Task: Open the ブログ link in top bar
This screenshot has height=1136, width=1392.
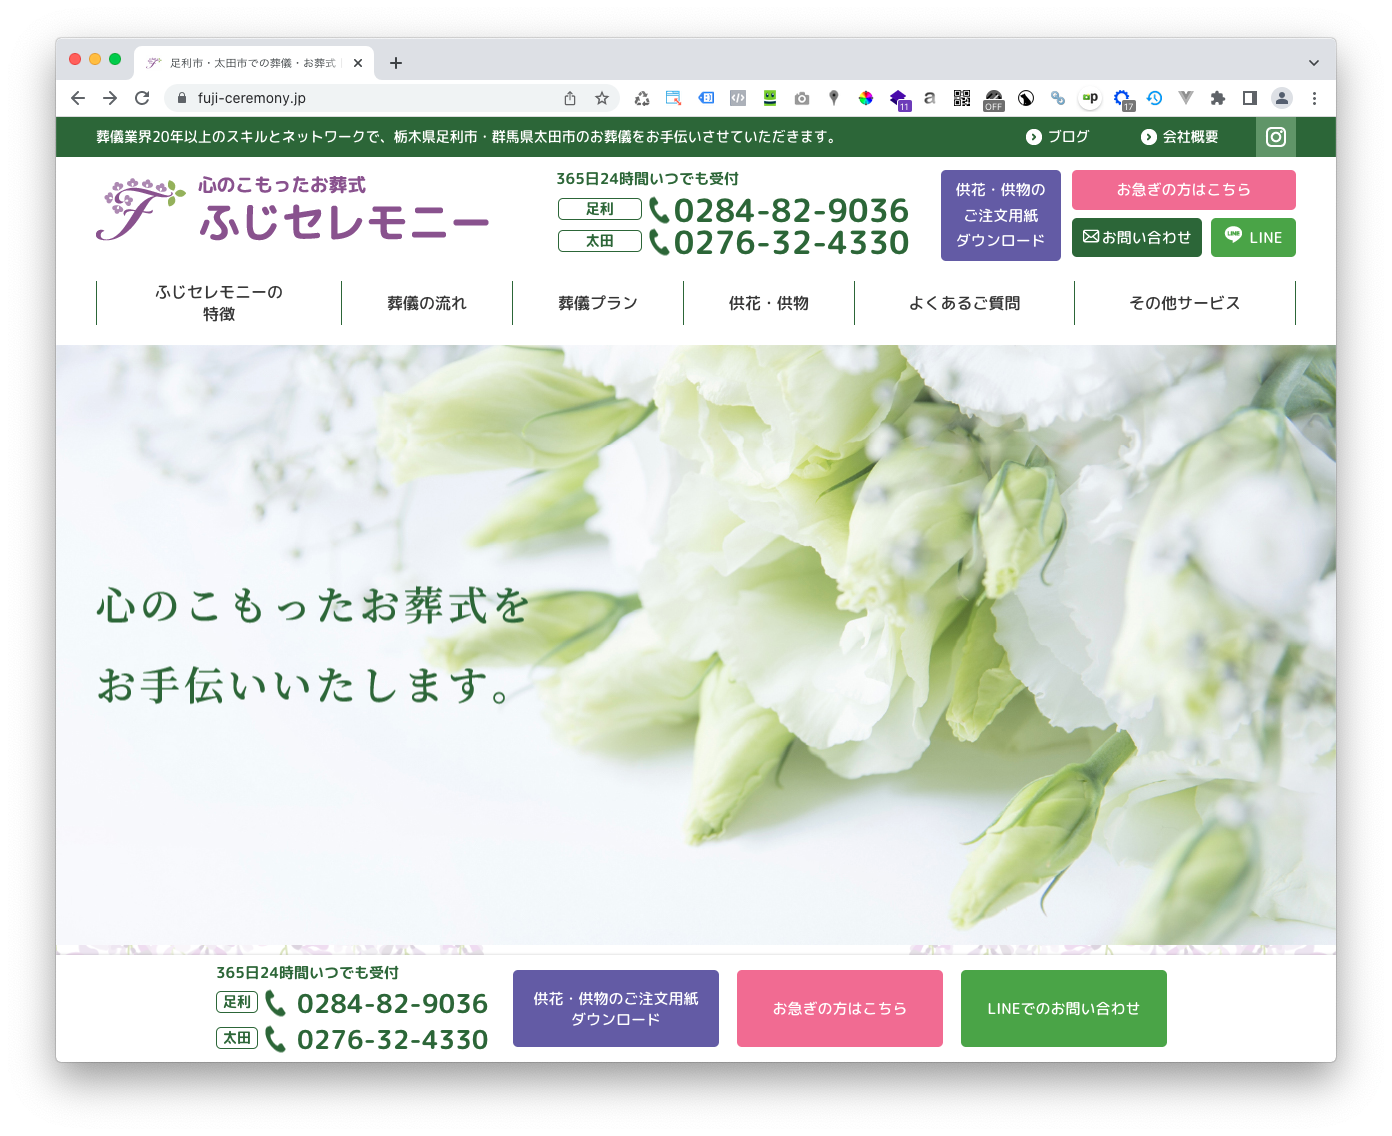Action: pos(1058,137)
